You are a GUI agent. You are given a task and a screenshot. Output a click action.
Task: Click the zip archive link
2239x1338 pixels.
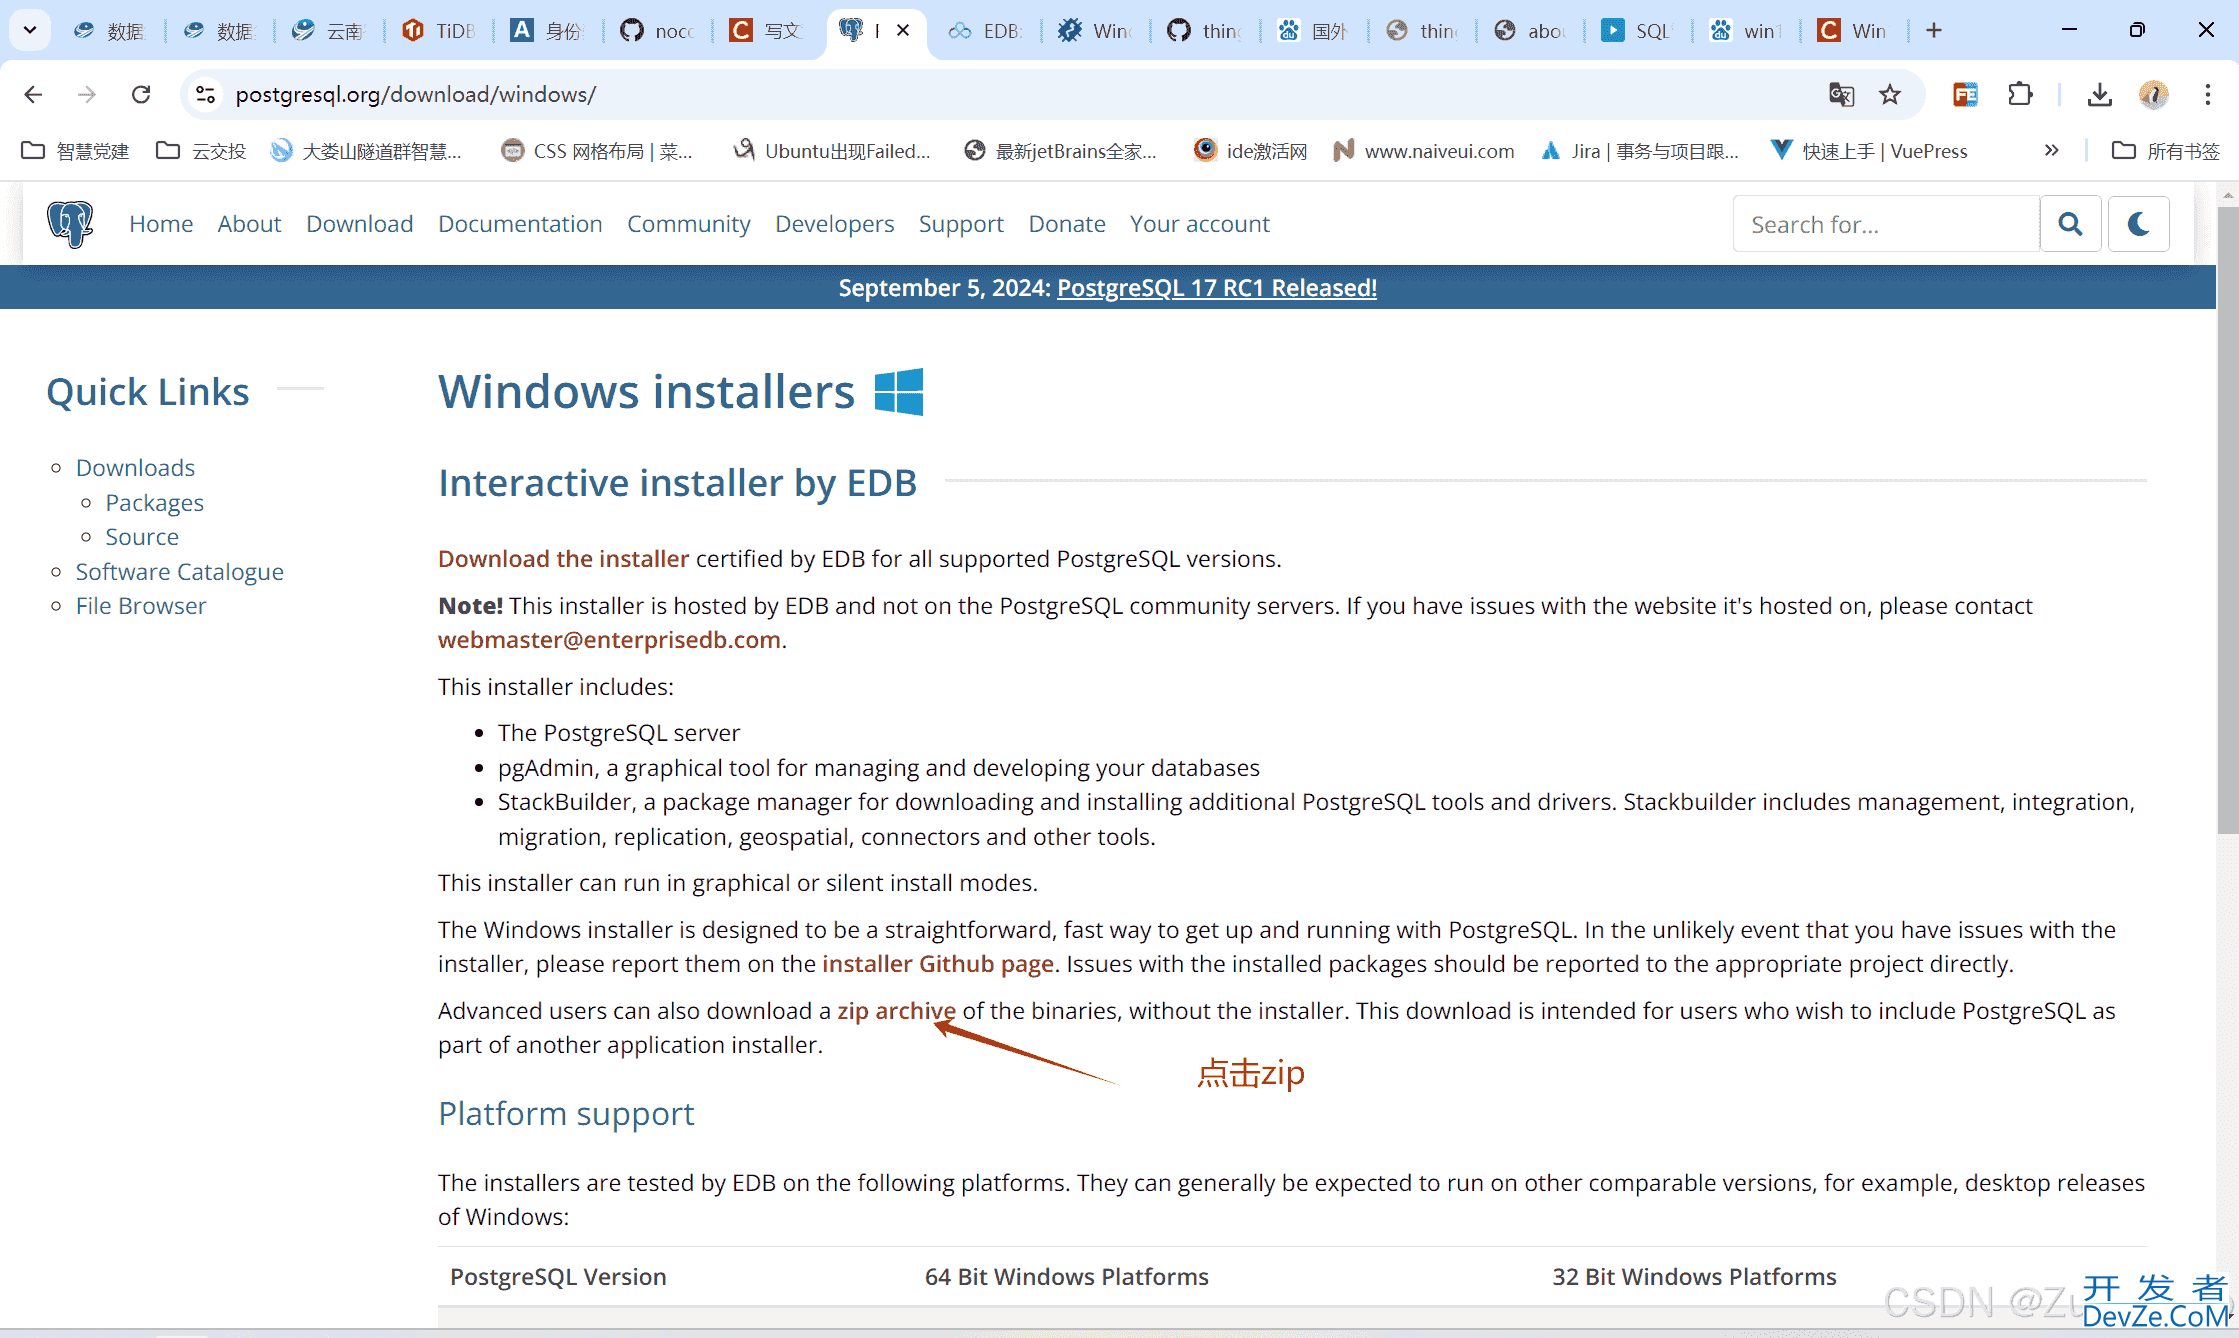pos(896,1011)
